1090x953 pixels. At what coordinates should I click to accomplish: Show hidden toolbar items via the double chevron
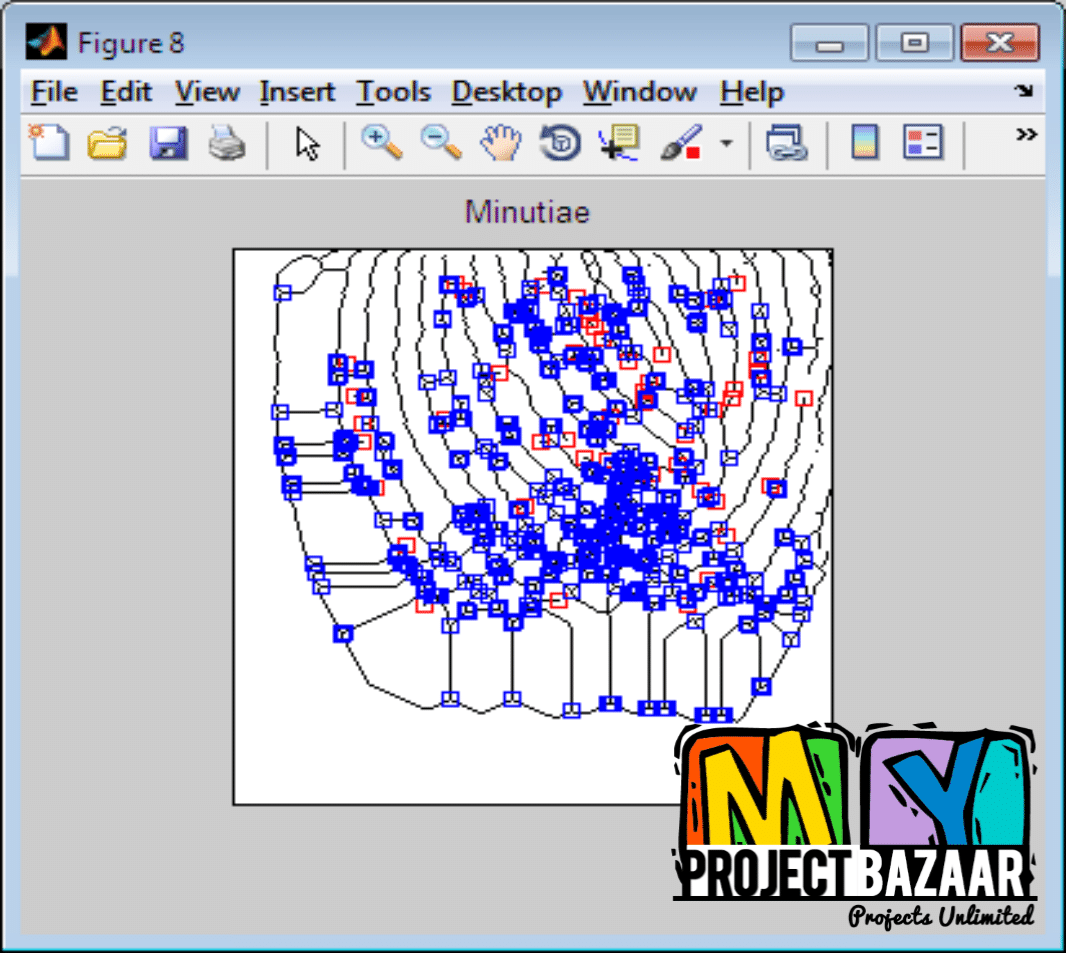1025,135
